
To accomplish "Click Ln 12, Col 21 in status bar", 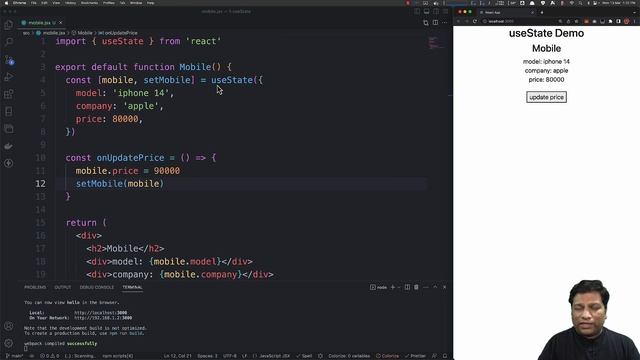I will click(178, 356).
